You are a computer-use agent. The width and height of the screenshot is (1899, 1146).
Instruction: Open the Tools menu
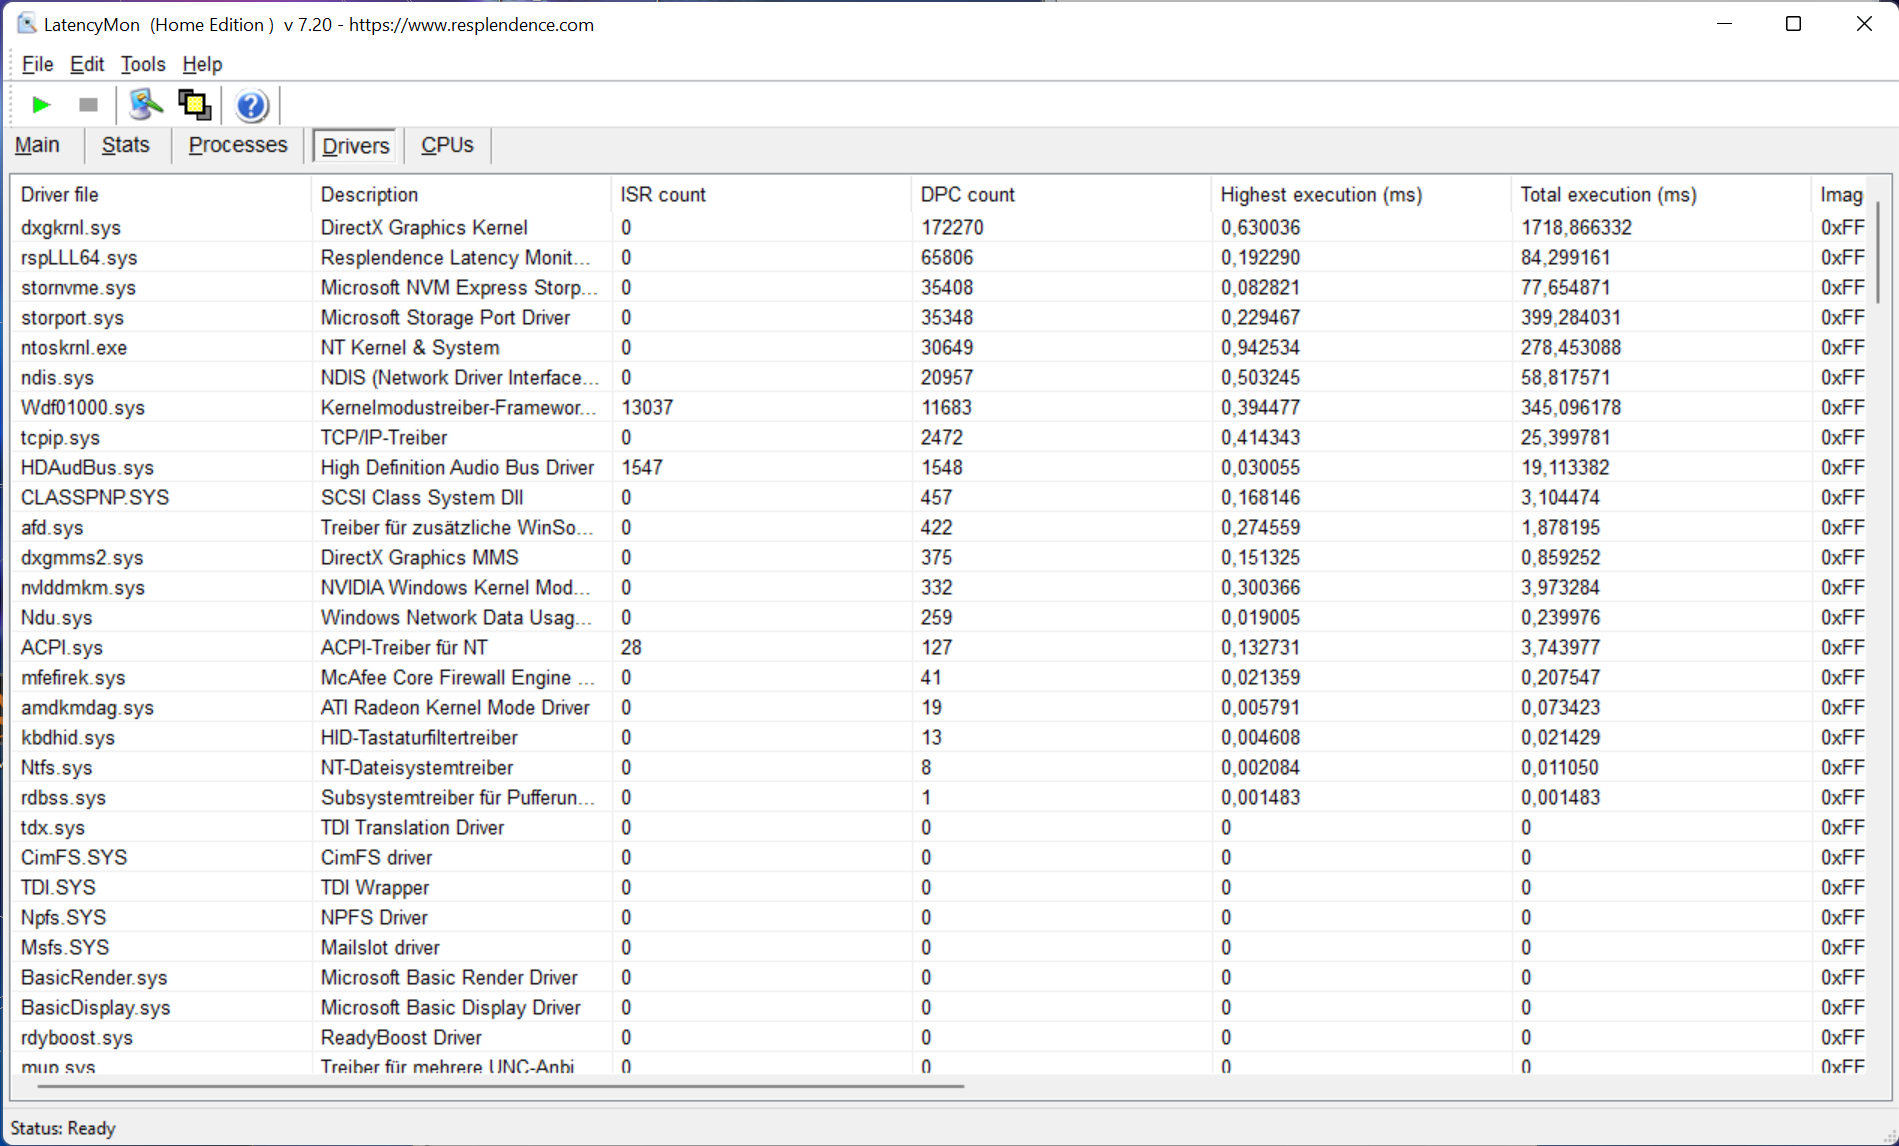click(143, 64)
